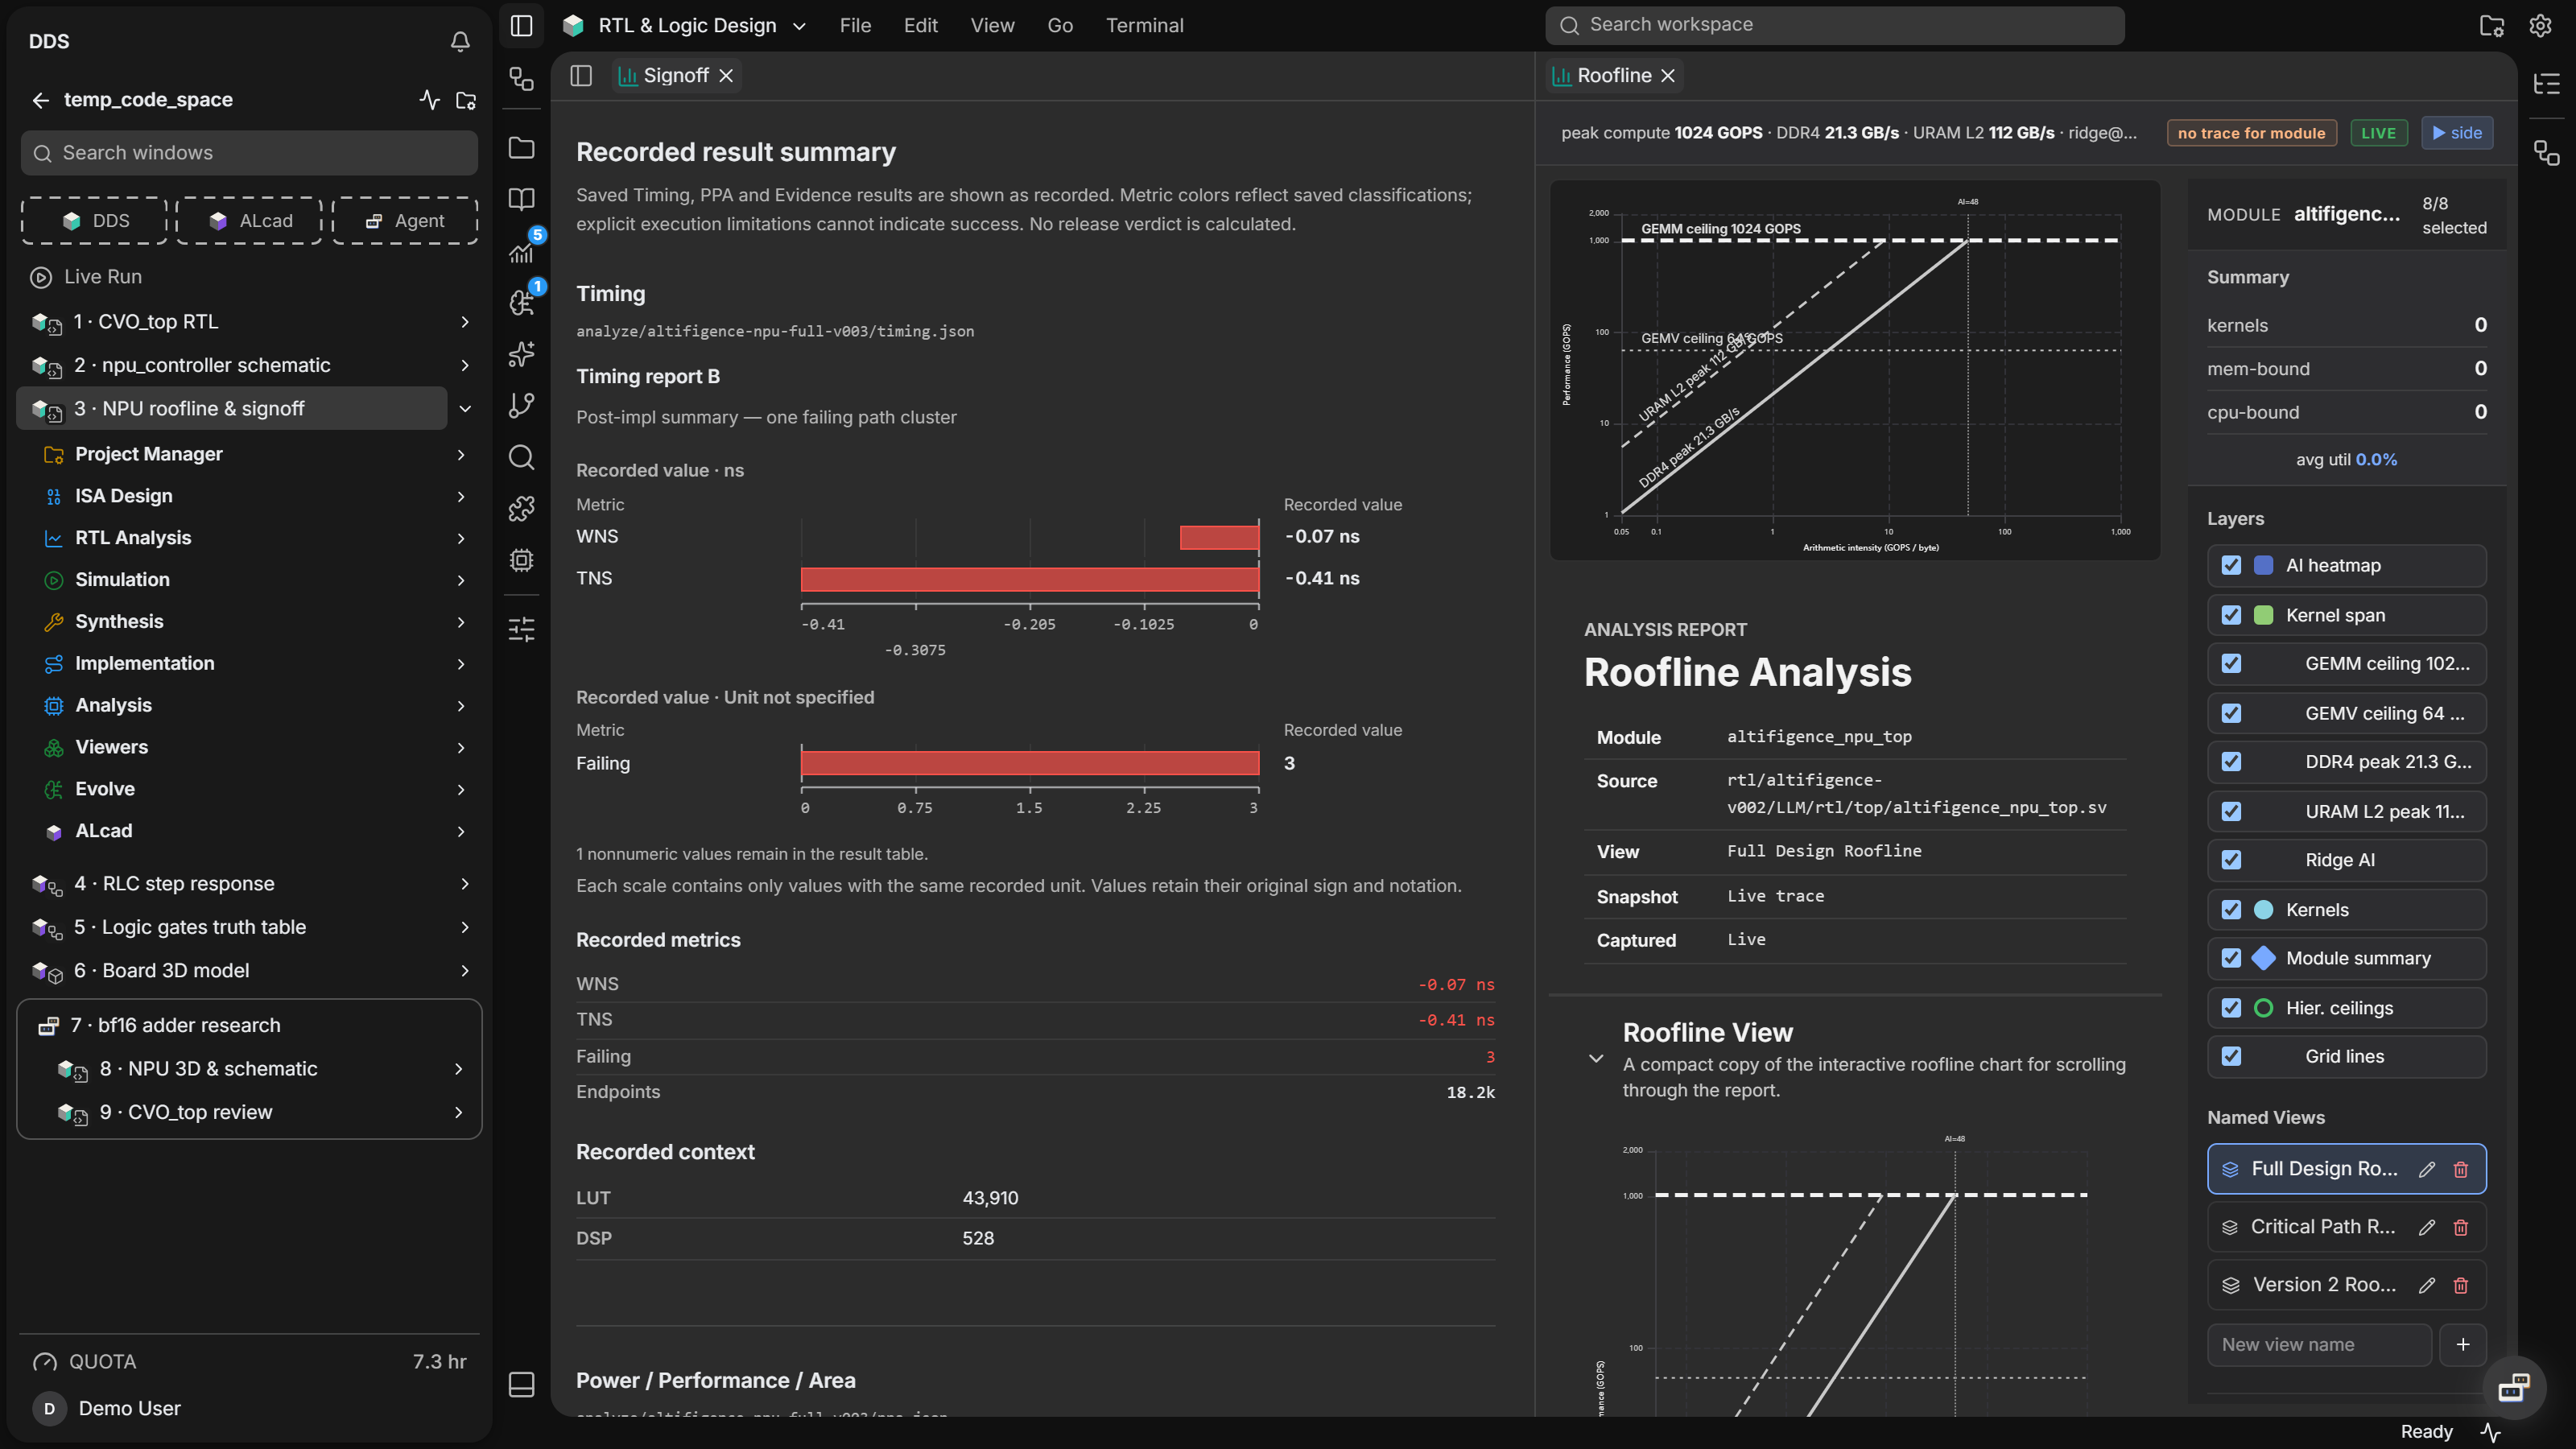Open the Edit menu
Screen dimensions: 2576x1449
coord(920,26)
